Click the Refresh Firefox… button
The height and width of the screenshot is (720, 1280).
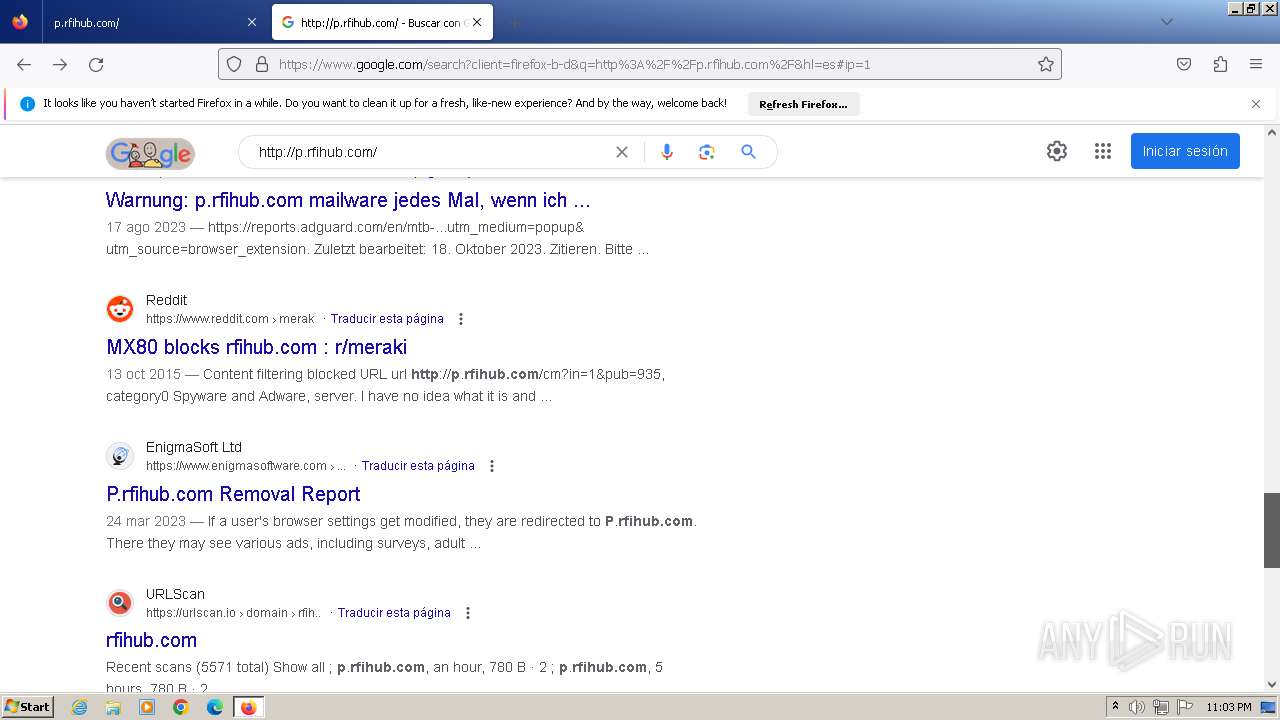(803, 104)
